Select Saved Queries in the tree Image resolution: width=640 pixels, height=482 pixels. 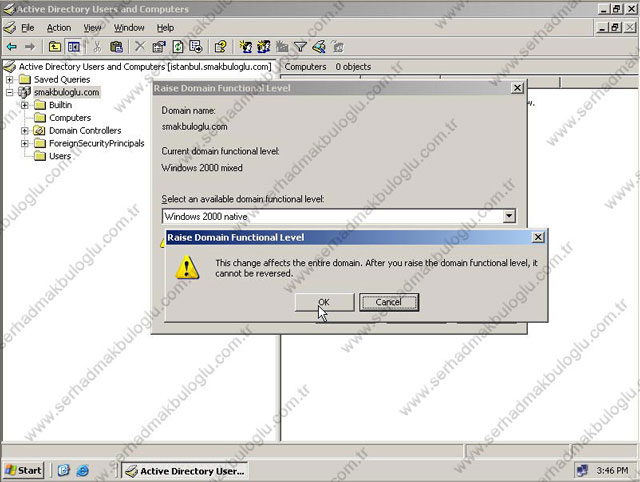(x=62, y=79)
